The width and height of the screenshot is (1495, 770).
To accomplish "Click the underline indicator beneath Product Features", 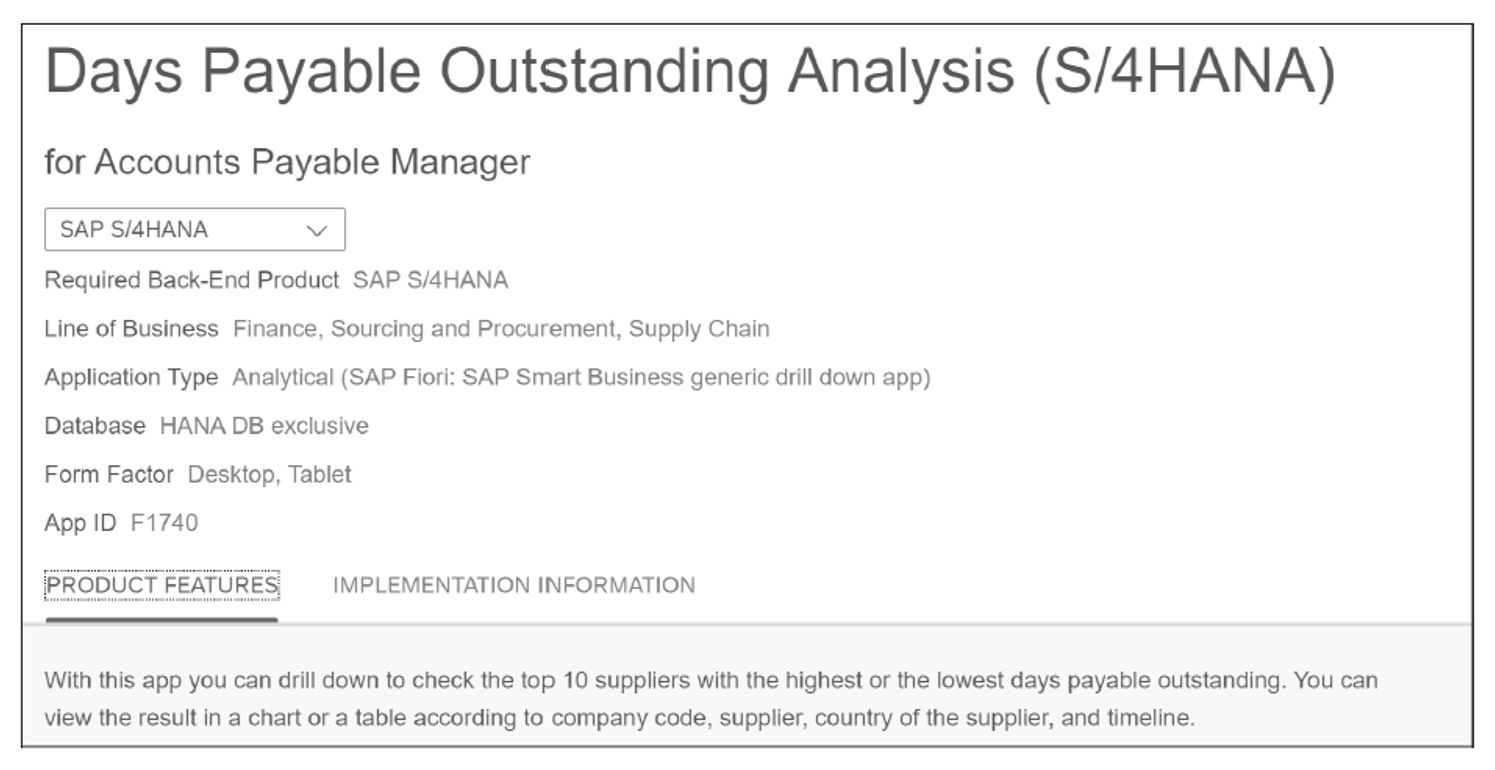I will (162, 620).
